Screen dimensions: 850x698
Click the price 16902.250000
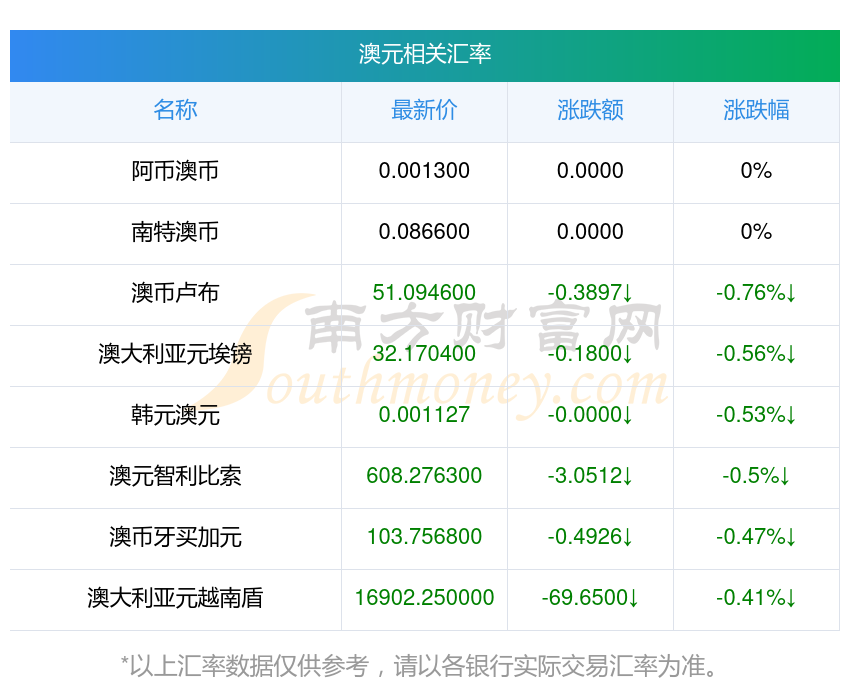click(x=424, y=598)
